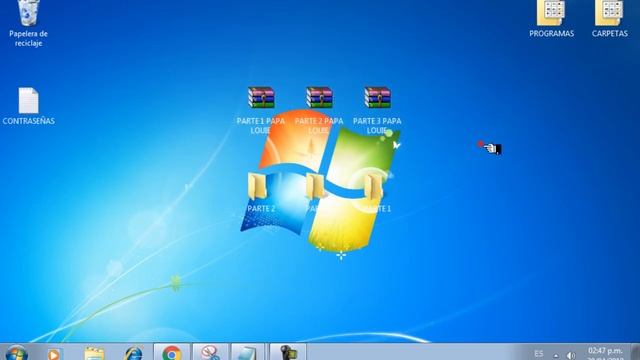This screenshot has height=360, width=640.
Task: Select the folder between PARTE 2 and PARTE 1
Action: [x=316, y=187]
